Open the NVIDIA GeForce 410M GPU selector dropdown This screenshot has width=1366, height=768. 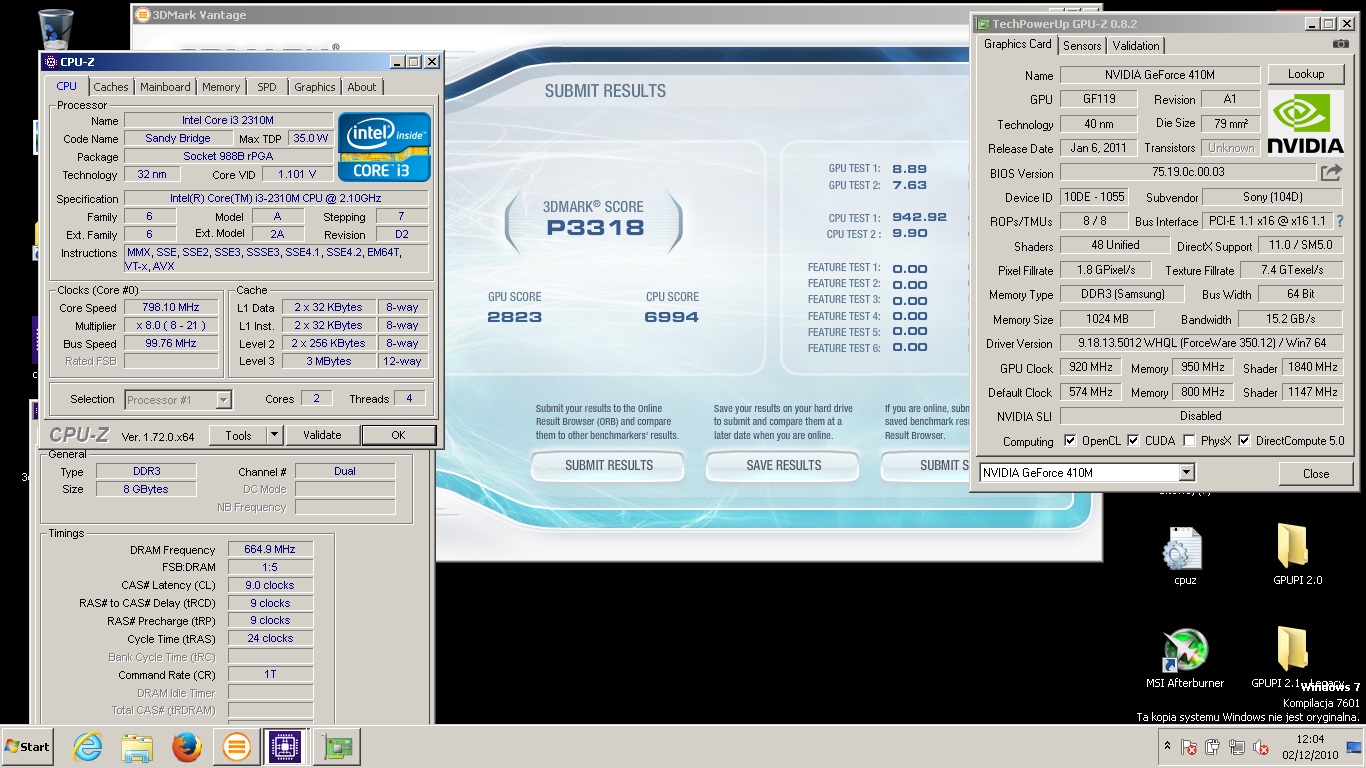(x=1186, y=473)
